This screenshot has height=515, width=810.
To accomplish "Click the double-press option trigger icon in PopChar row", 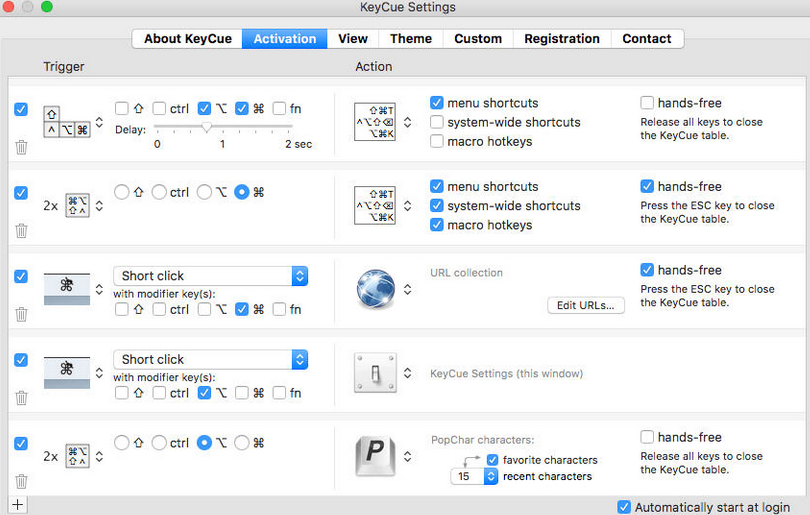I will pos(77,456).
